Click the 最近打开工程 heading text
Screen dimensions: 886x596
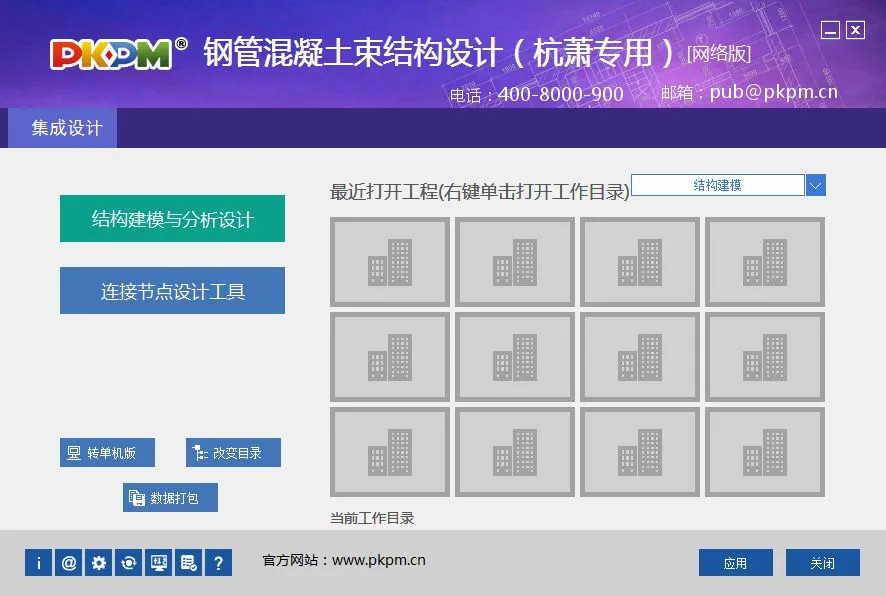[479, 192]
